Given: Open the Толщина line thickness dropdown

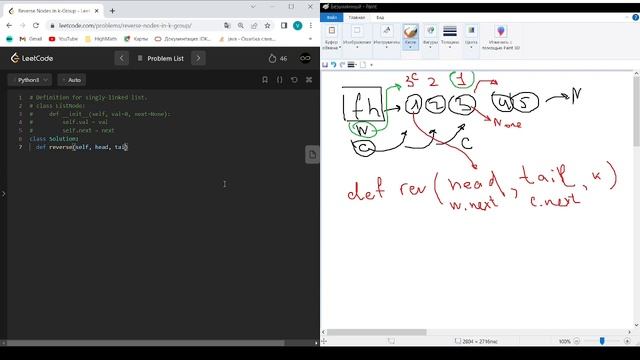Looking at the screenshot, I should (x=450, y=37).
